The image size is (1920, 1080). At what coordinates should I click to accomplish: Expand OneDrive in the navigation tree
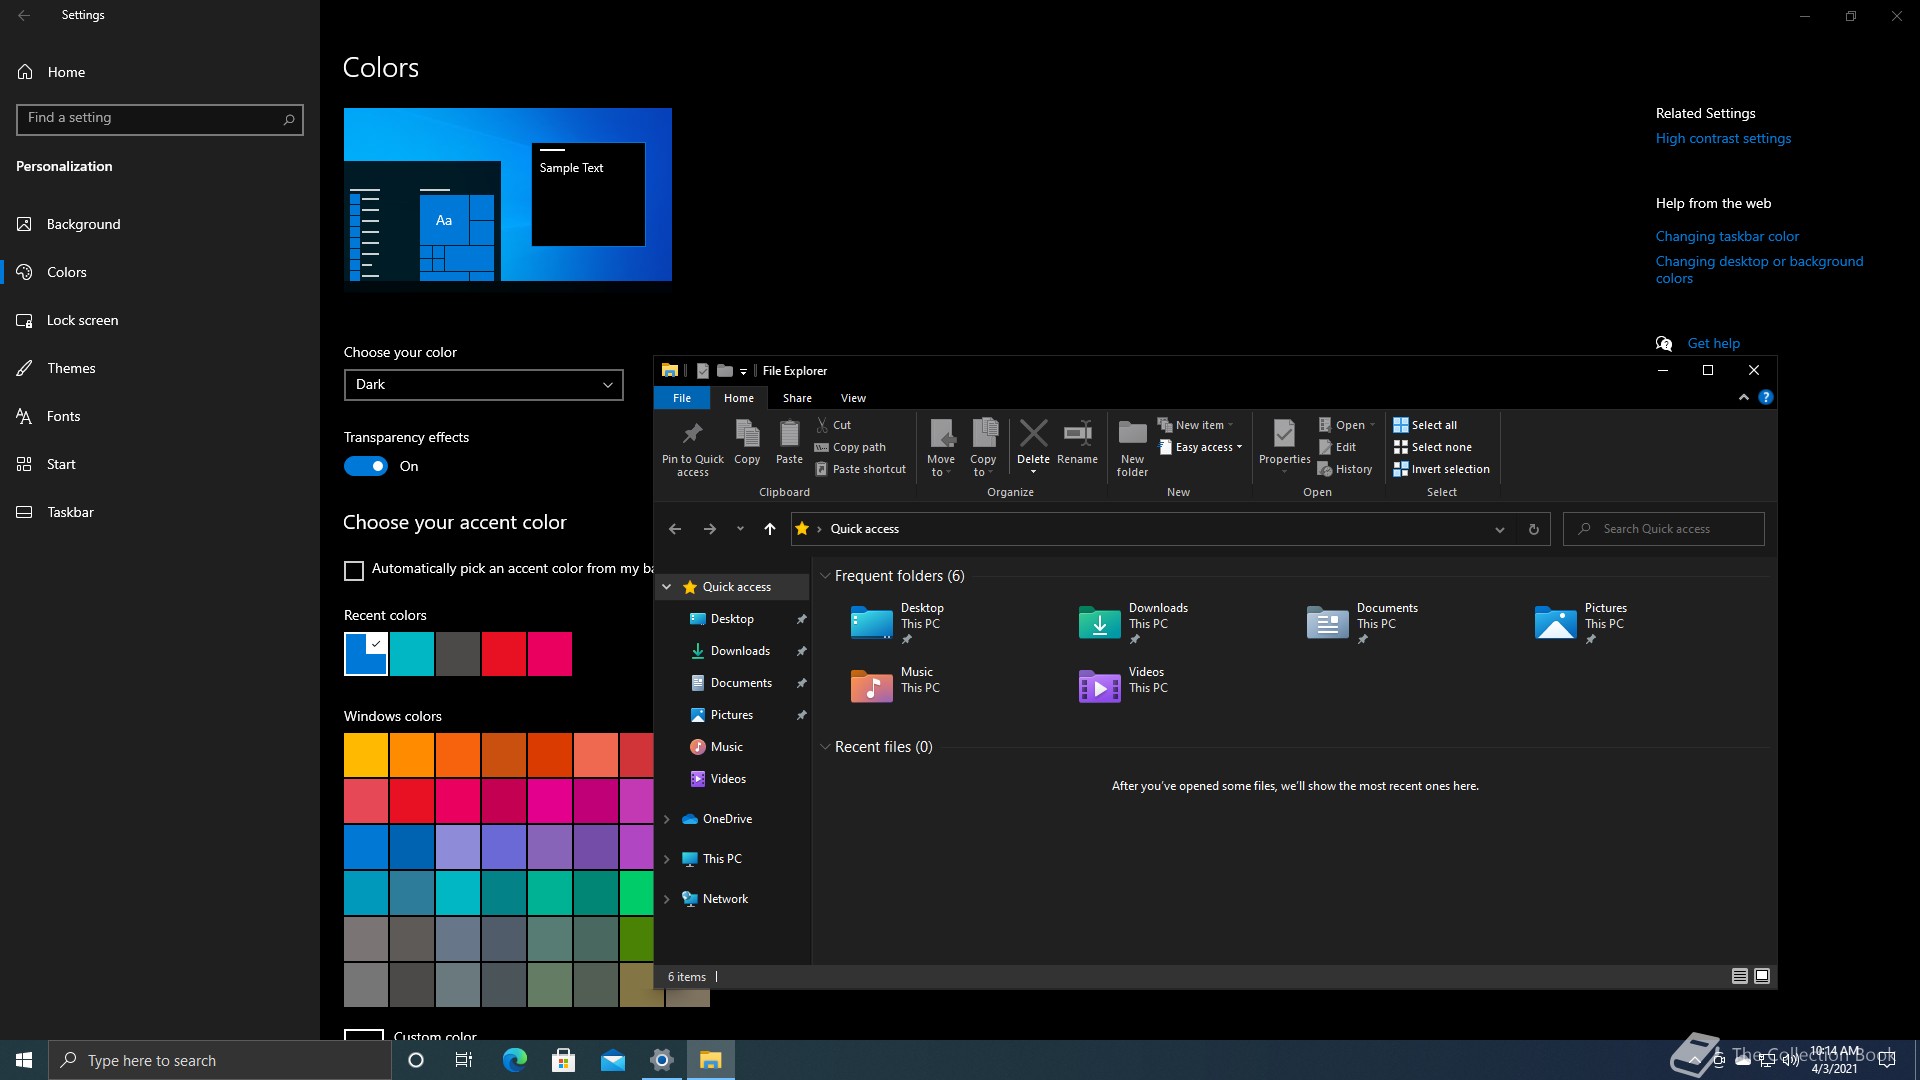pyautogui.click(x=667, y=819)
